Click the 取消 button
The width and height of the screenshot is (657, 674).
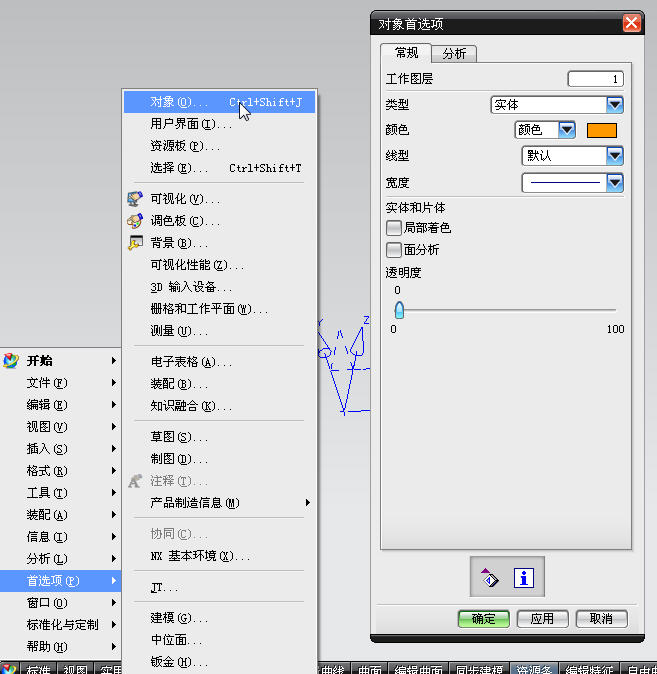(x=601, y=619)
